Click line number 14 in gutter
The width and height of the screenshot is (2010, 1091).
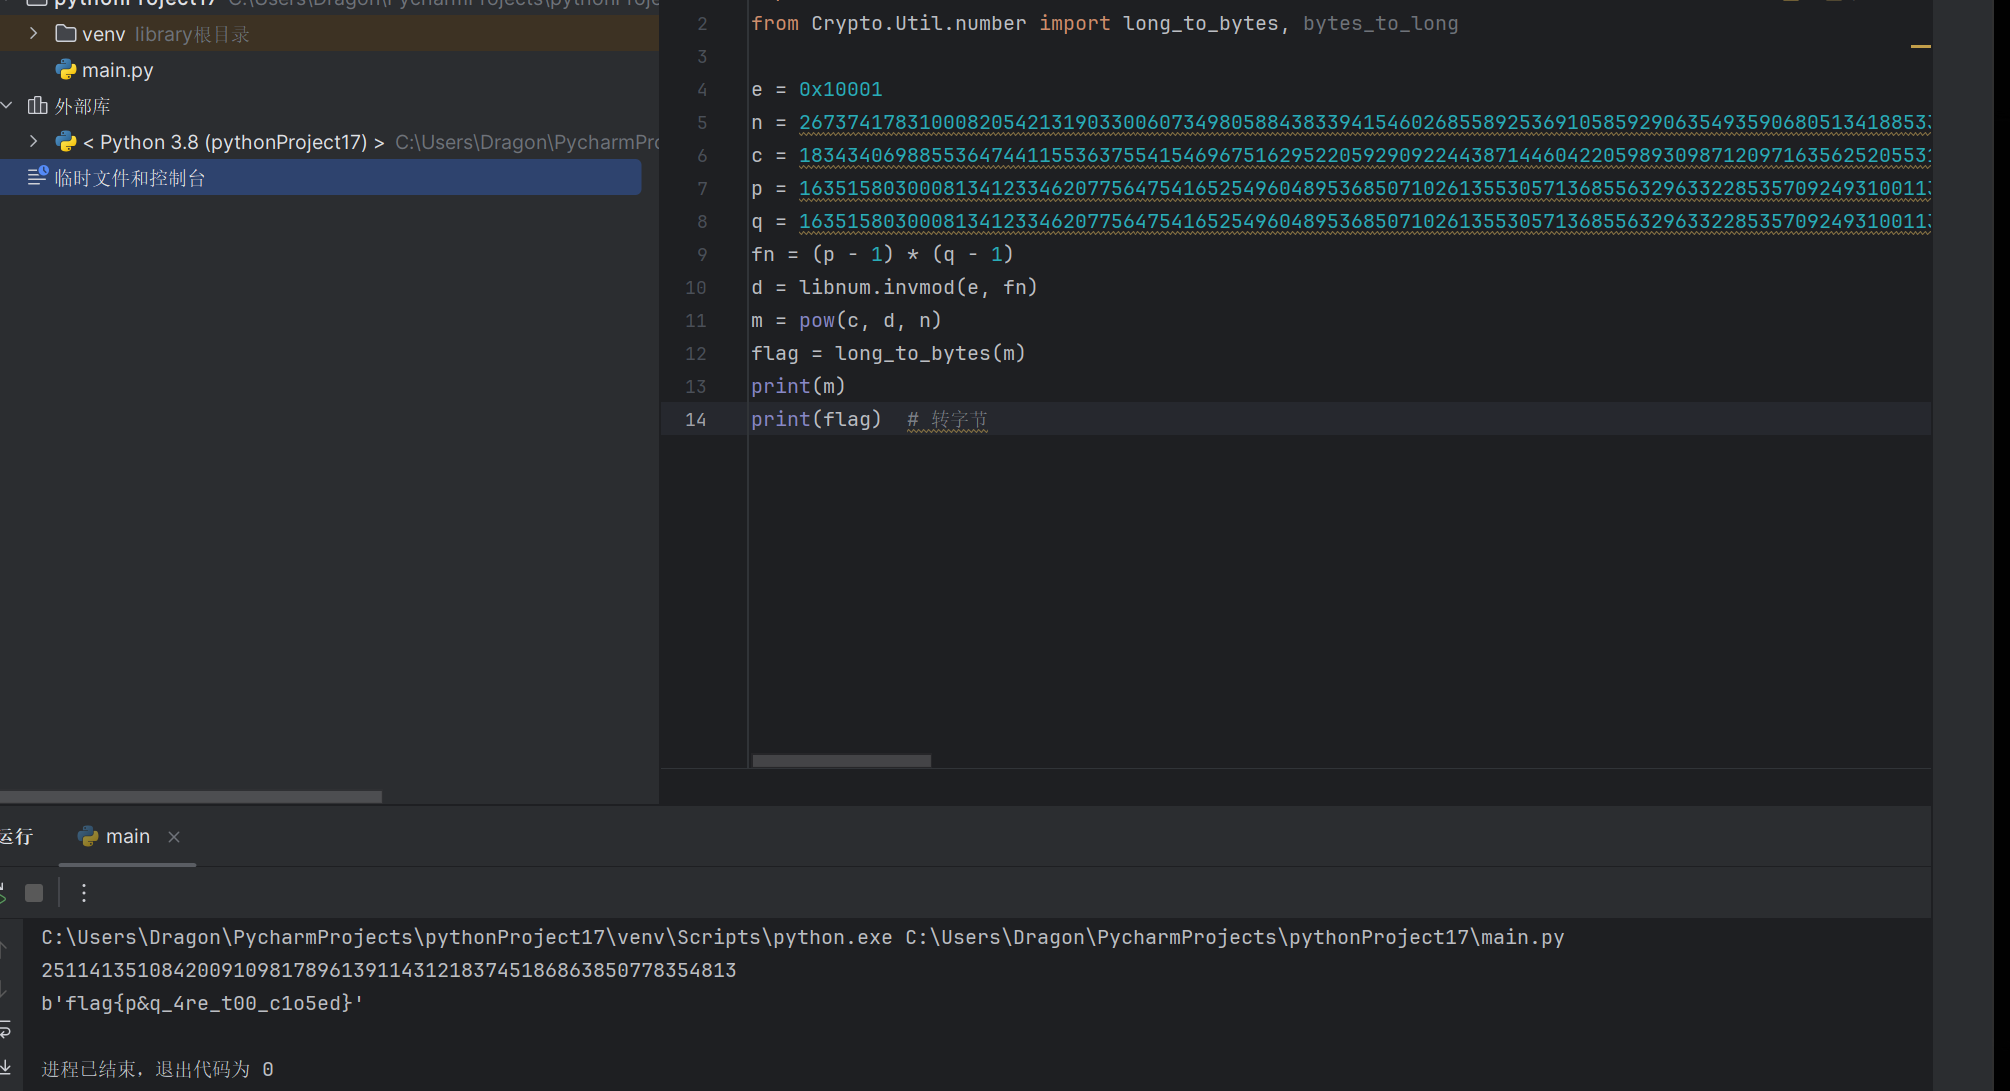[x=696, y=420]
